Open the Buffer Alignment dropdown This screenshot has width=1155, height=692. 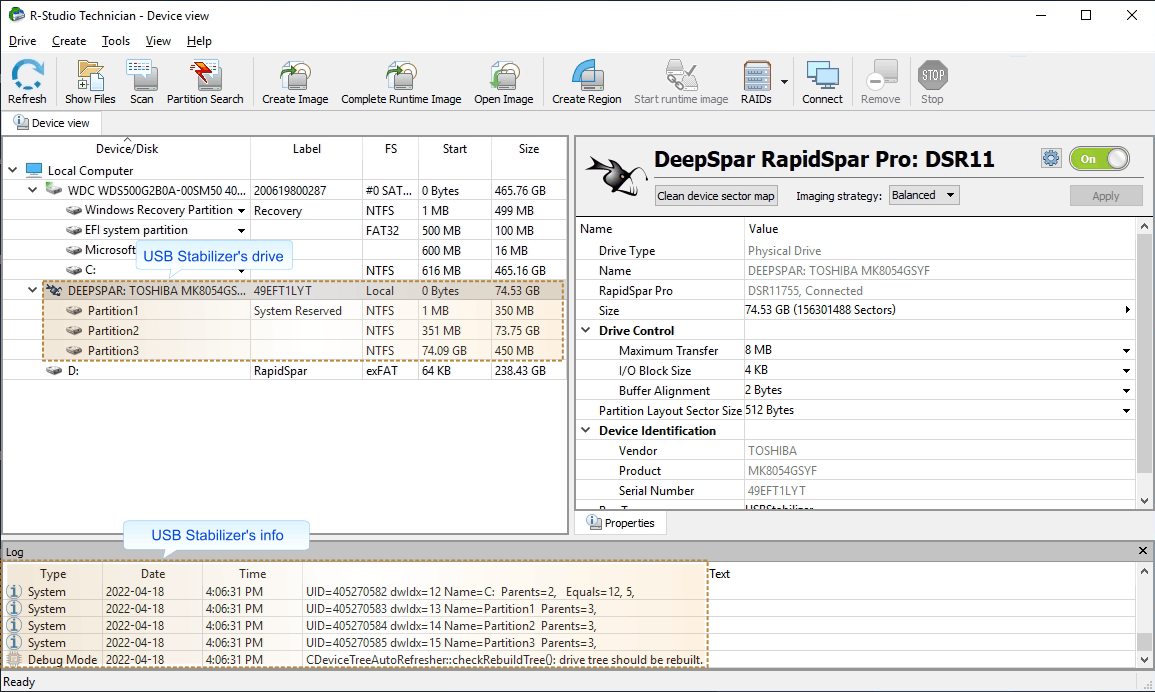(x=1126, y=391)
